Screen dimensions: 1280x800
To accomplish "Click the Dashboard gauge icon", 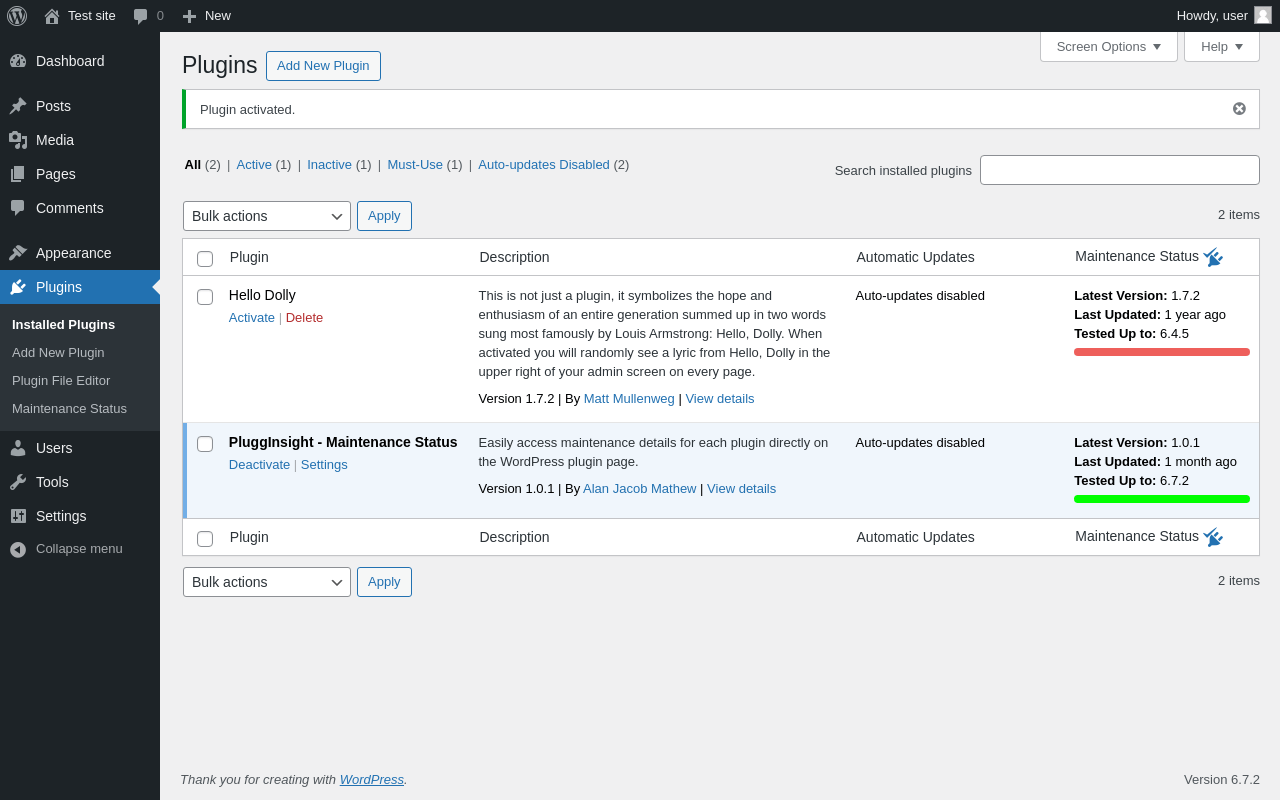I will point(18,61).
